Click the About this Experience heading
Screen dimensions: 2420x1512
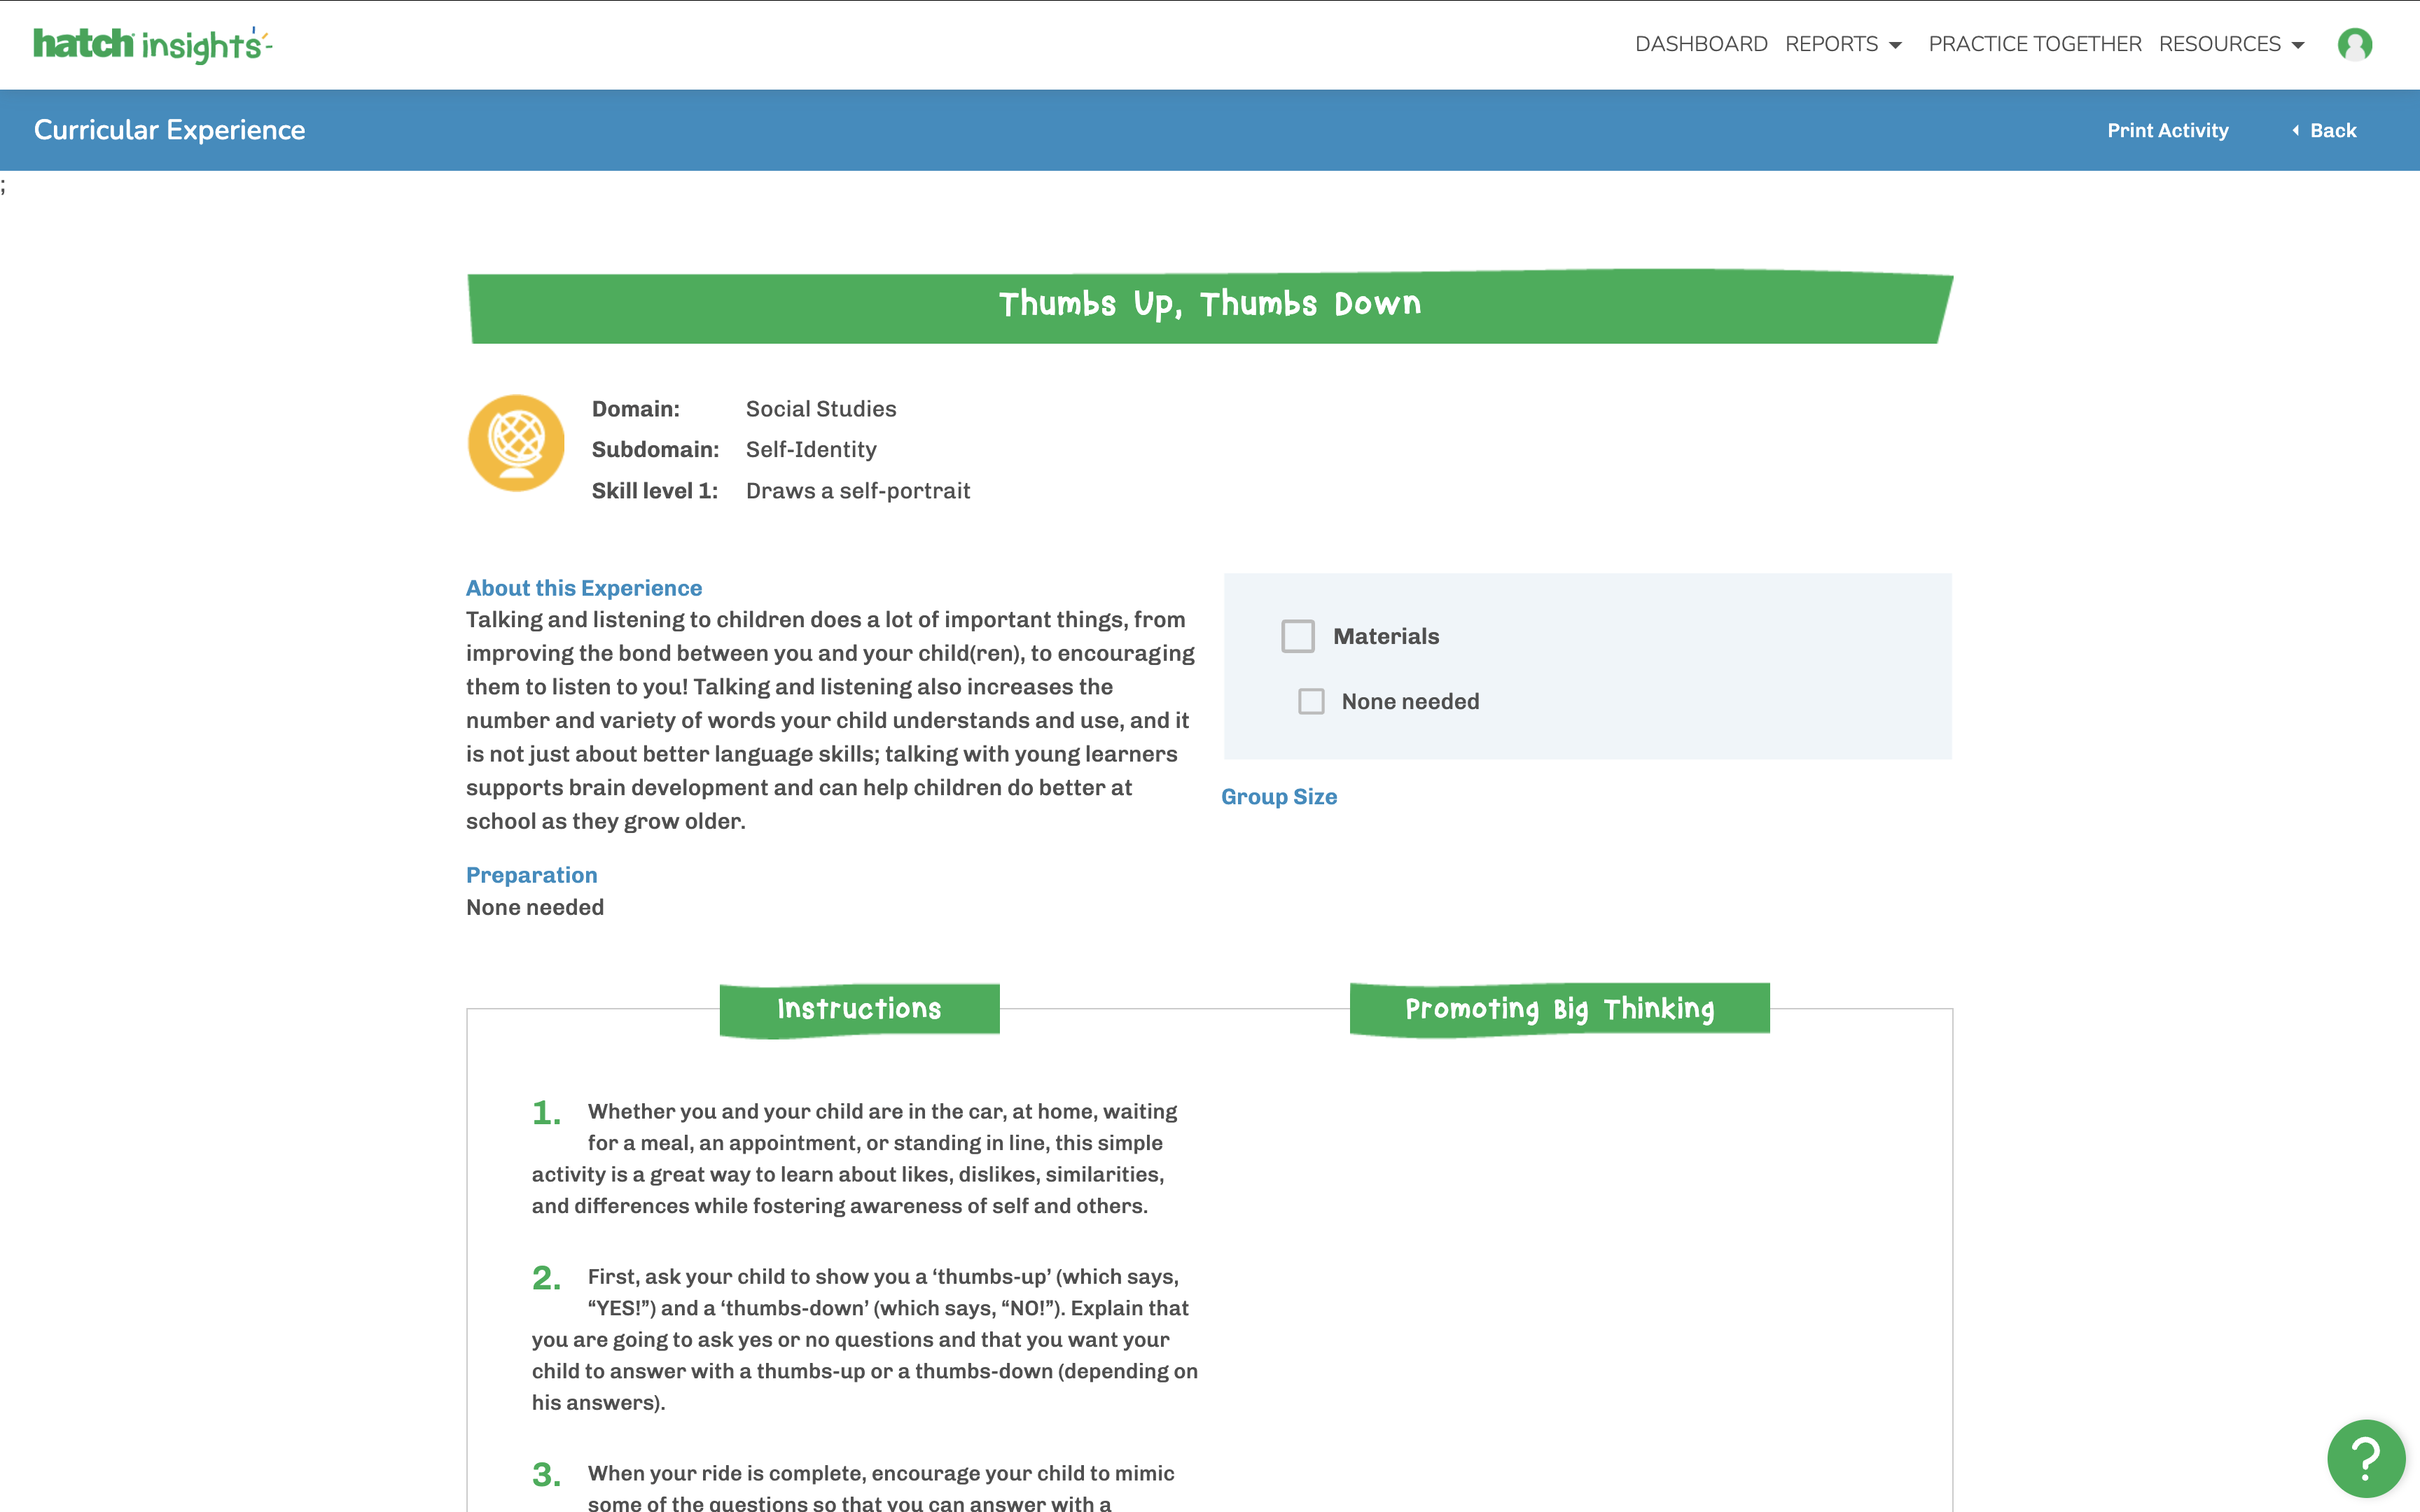tap(584, 588)
